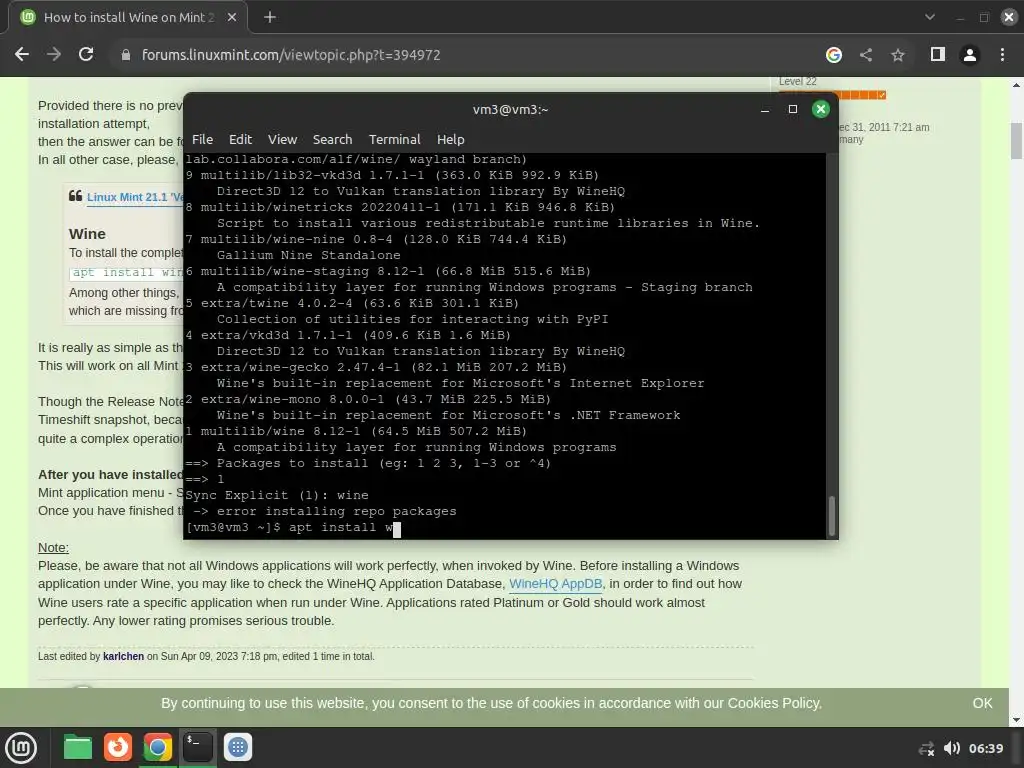Launch Firefox from the panel
Image resolution: width=1024 pixels, height=768 pixels.
(118, 747)
